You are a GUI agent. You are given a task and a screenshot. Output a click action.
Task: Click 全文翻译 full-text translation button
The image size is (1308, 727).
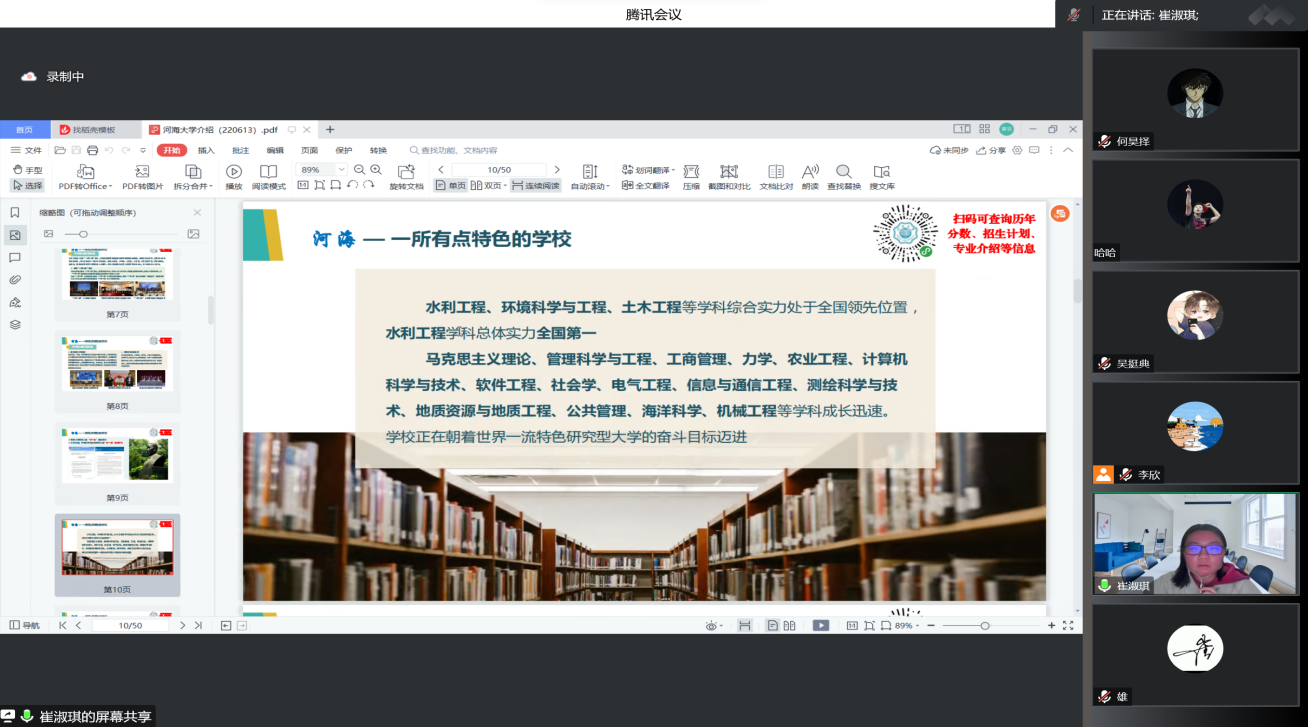point(646,185)
